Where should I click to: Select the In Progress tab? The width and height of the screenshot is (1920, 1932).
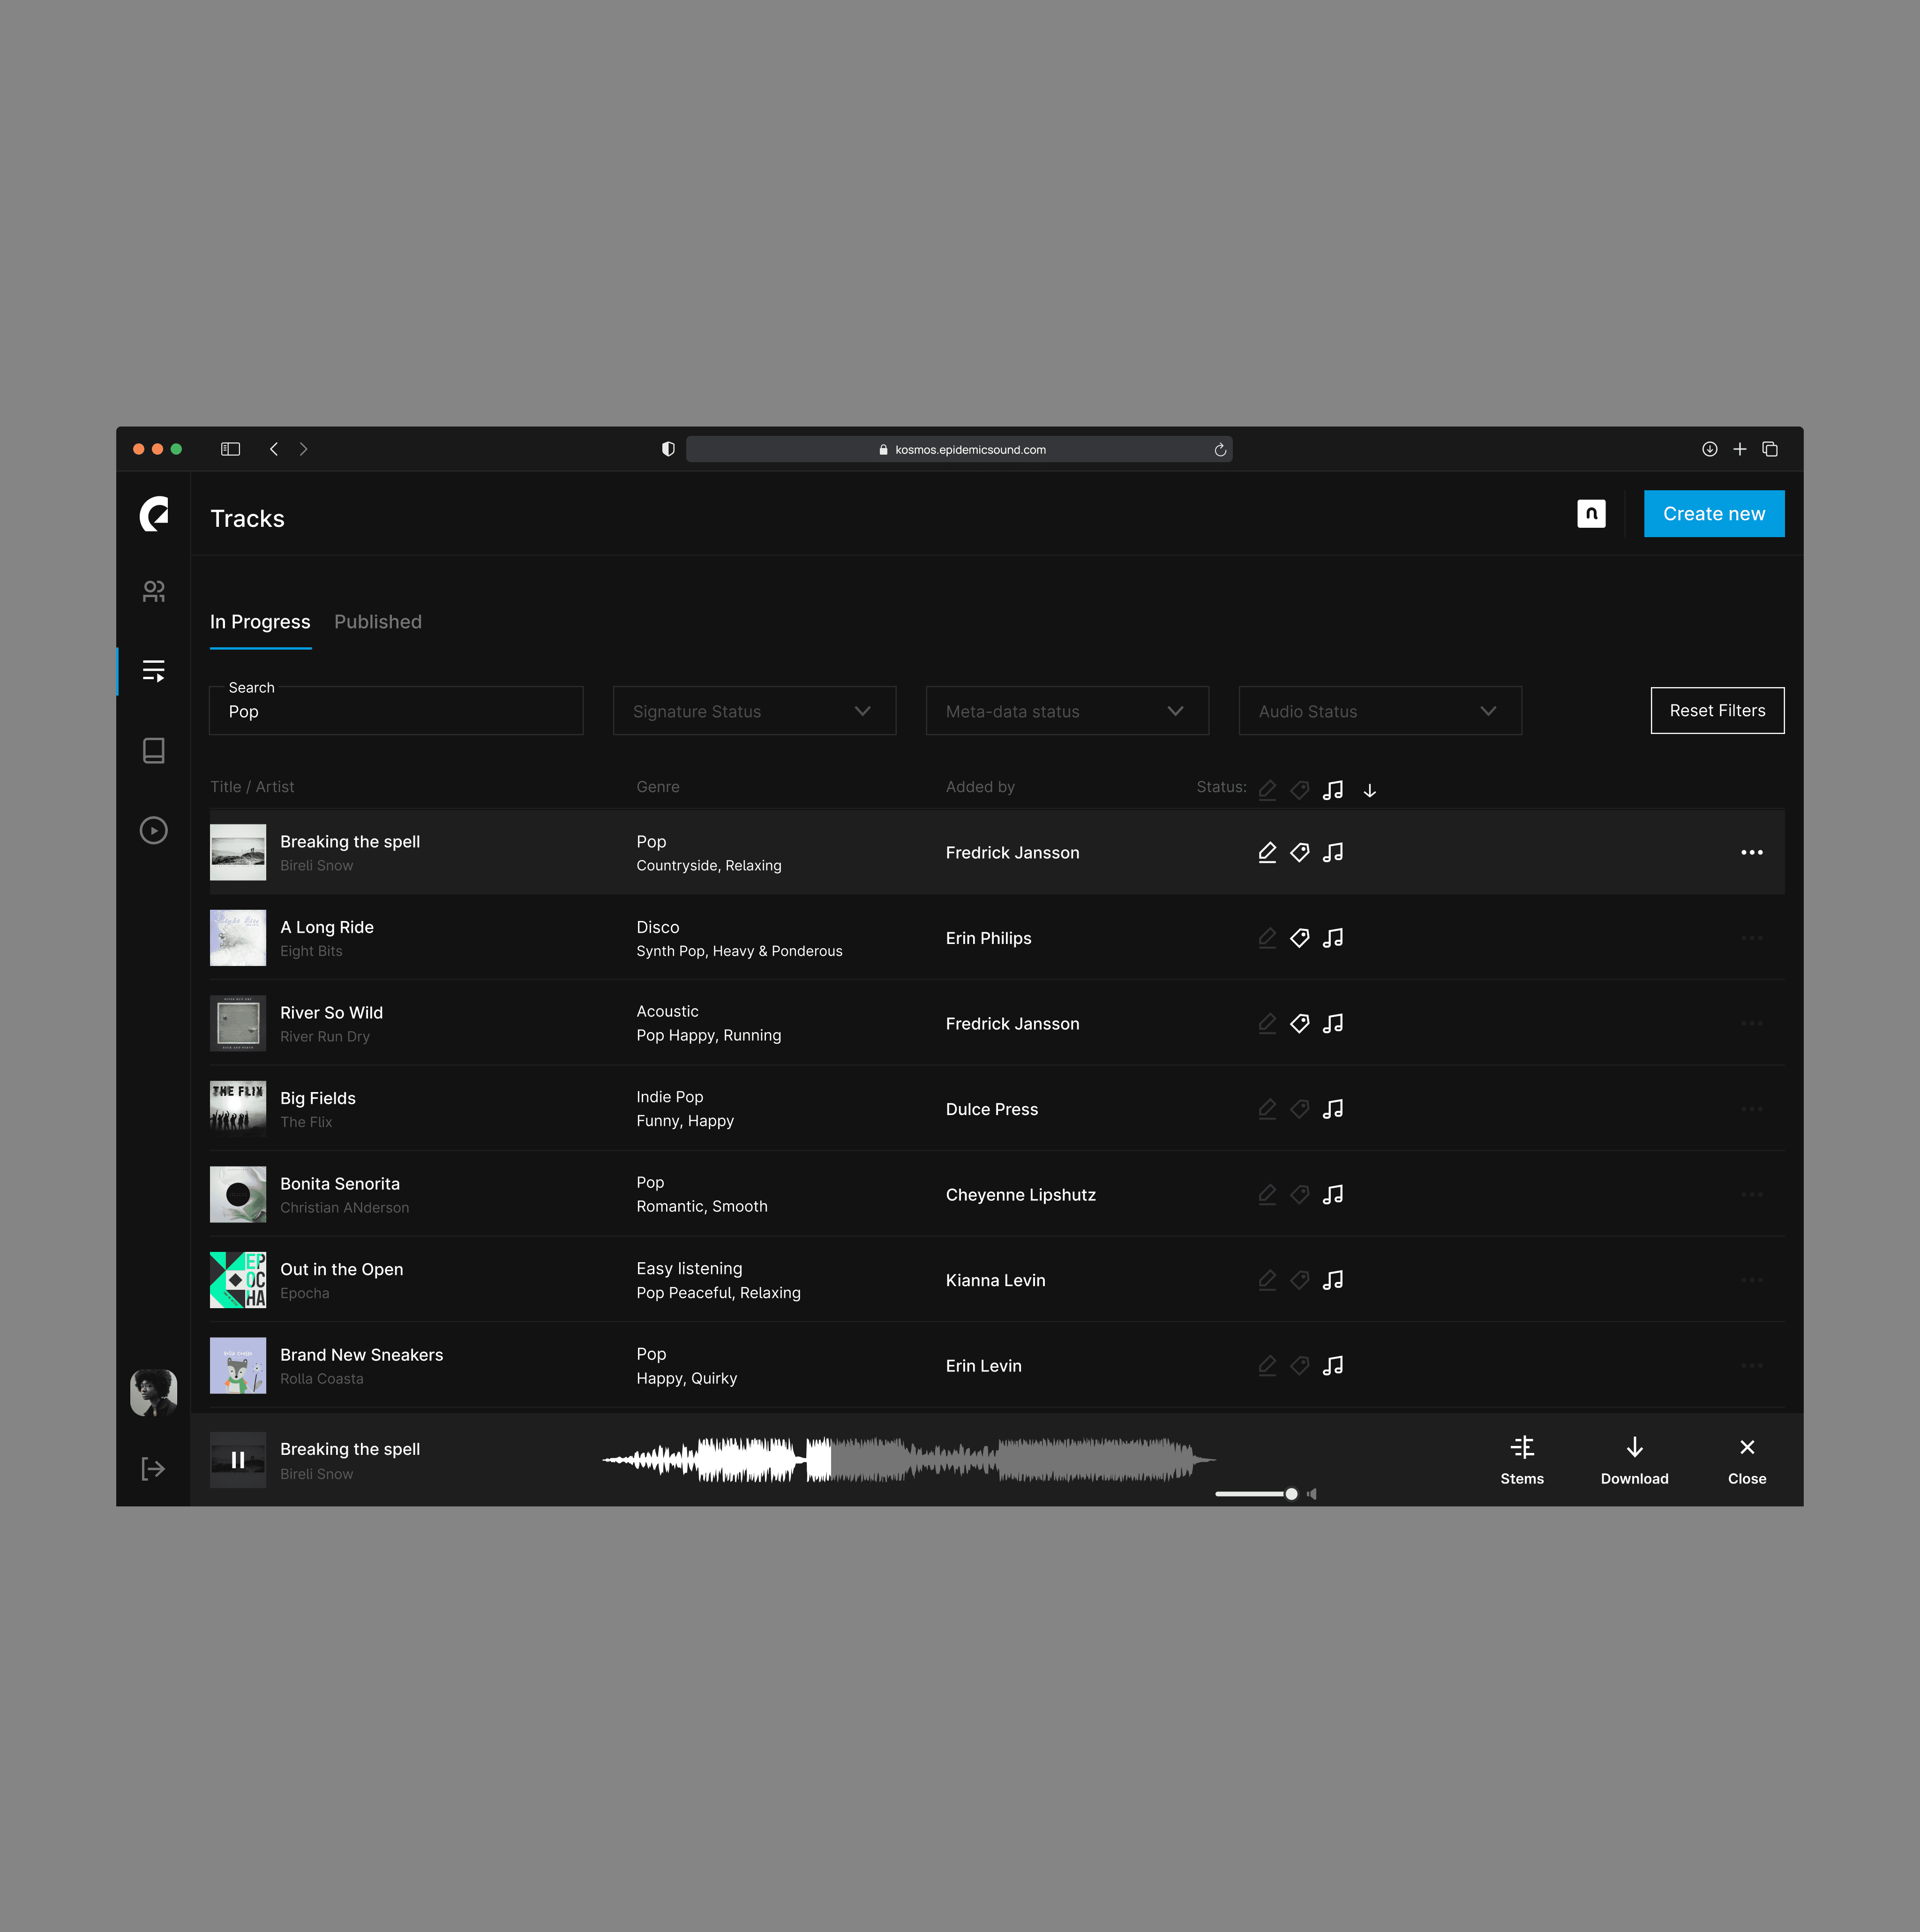click(260, 622)
